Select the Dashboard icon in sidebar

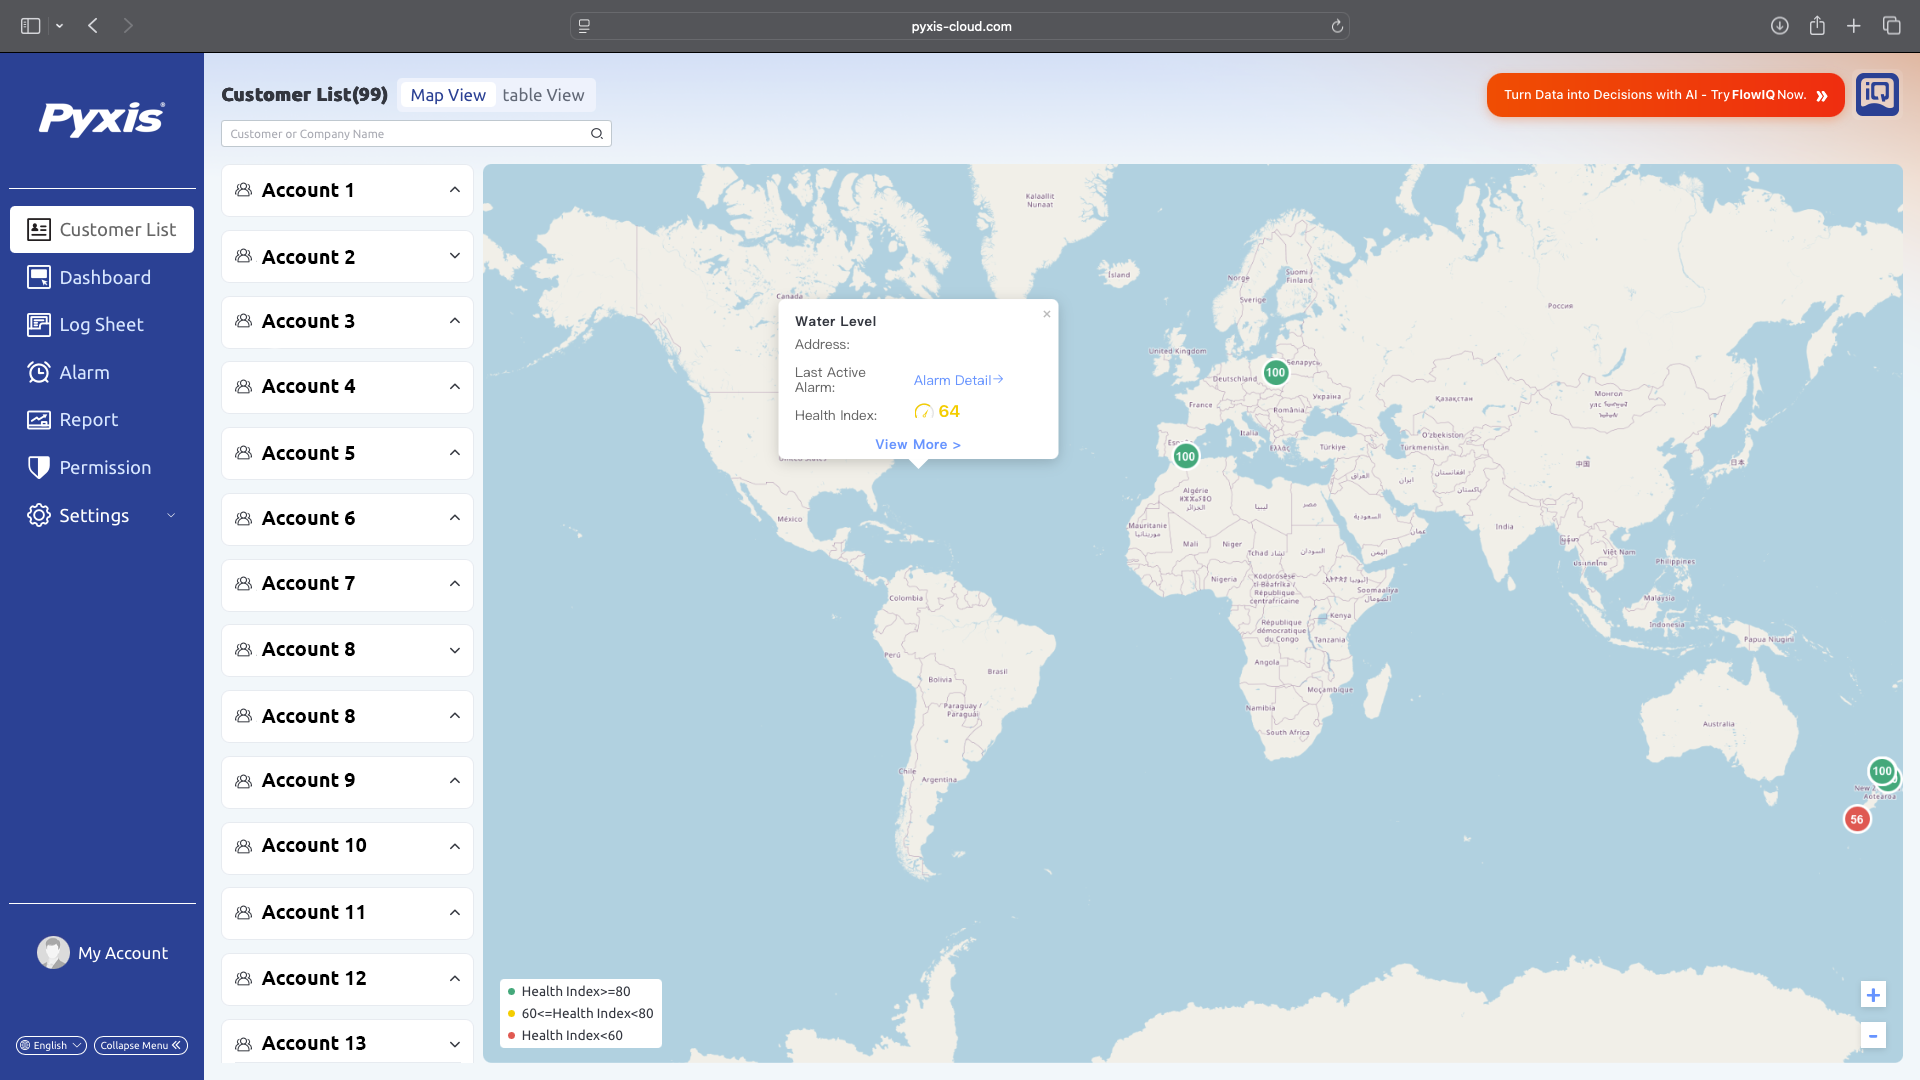click(x=38, y=277)
